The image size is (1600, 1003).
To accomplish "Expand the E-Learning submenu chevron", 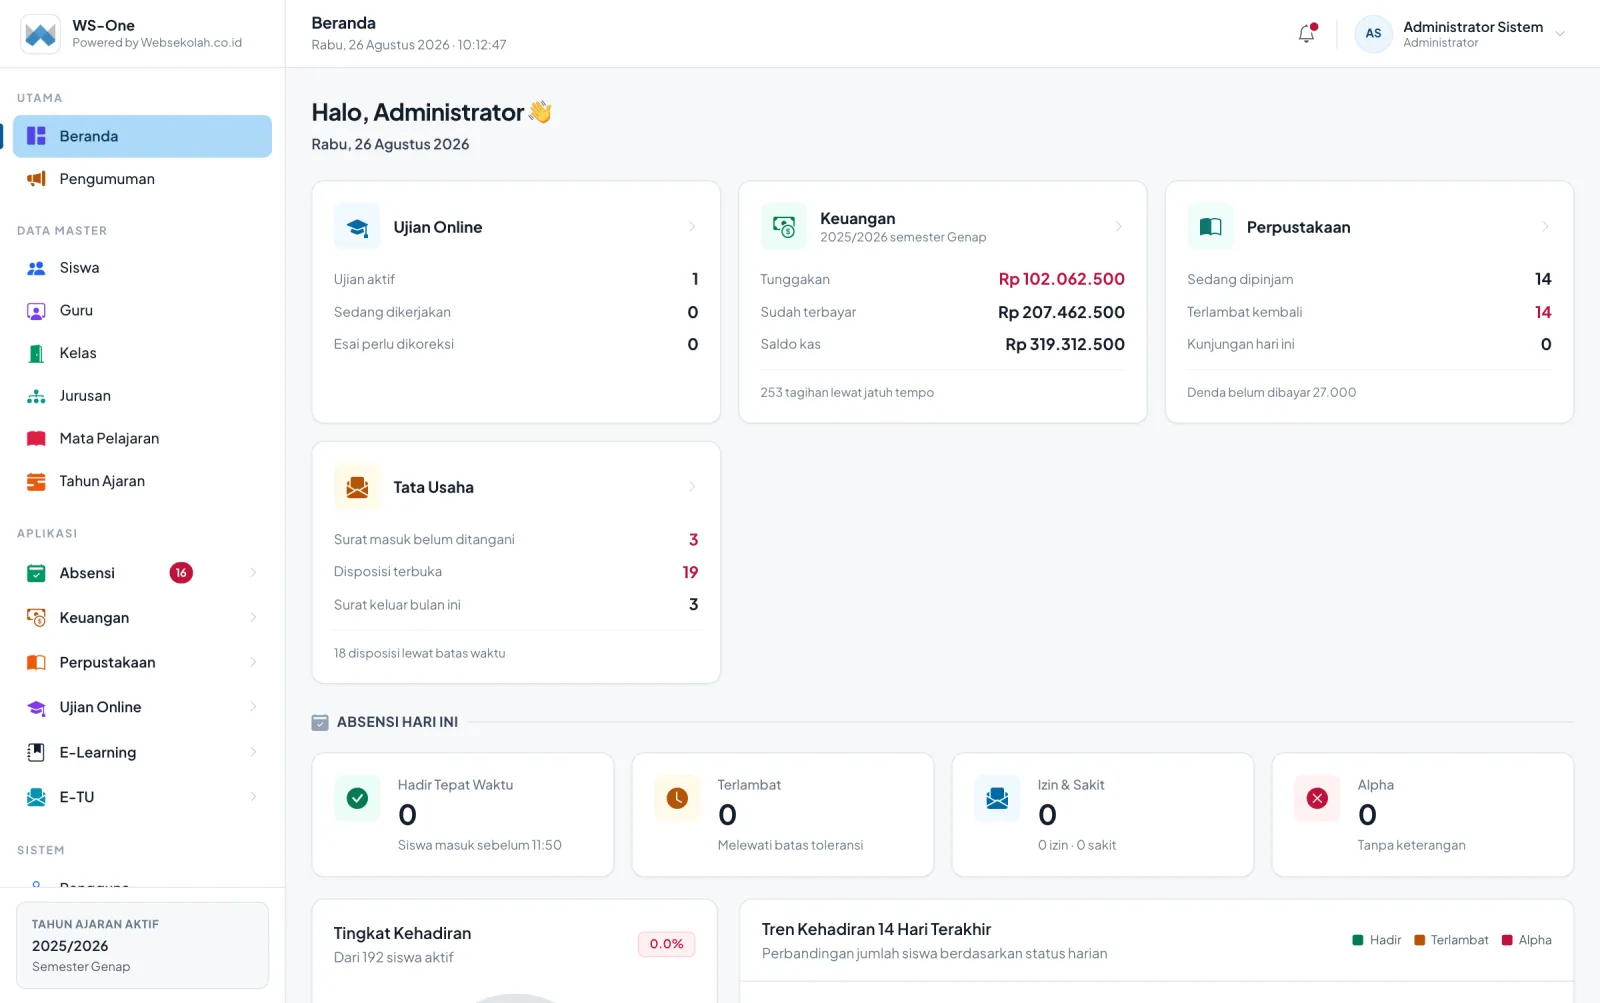I will (x=253, y=752).
